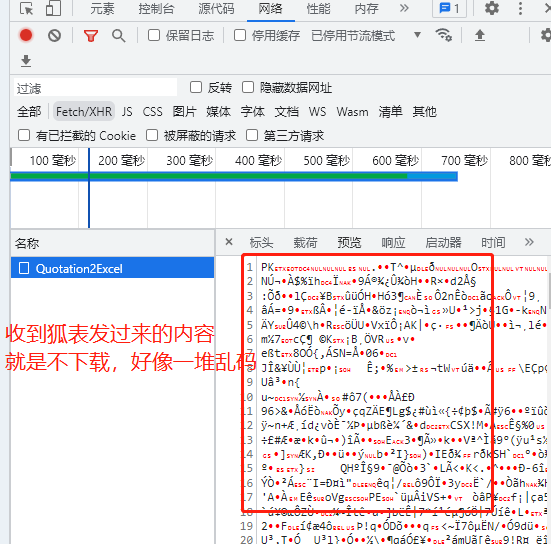Filter requests by 图片

pyautogui.click(x=184, y=112)
